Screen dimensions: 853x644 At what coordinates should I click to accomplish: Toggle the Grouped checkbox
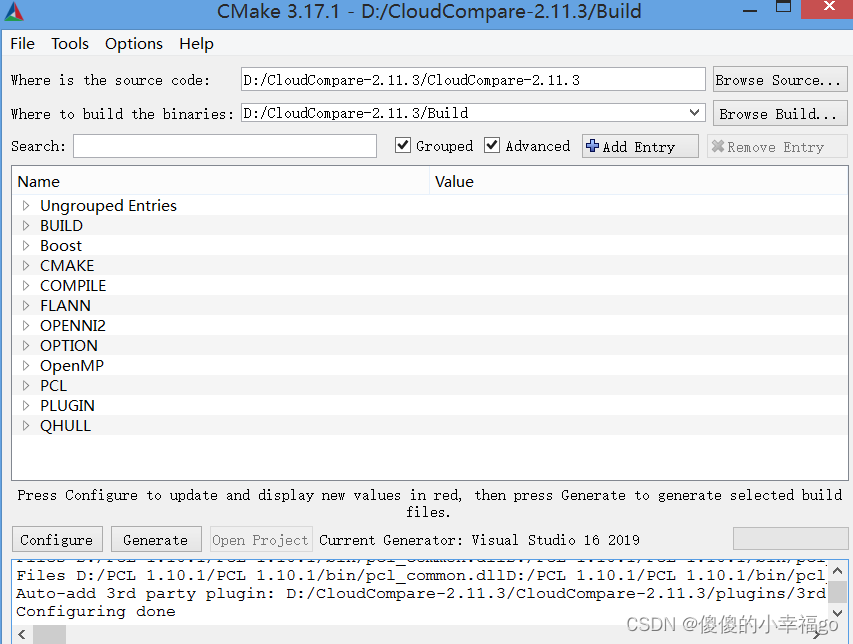click(403, 145)
